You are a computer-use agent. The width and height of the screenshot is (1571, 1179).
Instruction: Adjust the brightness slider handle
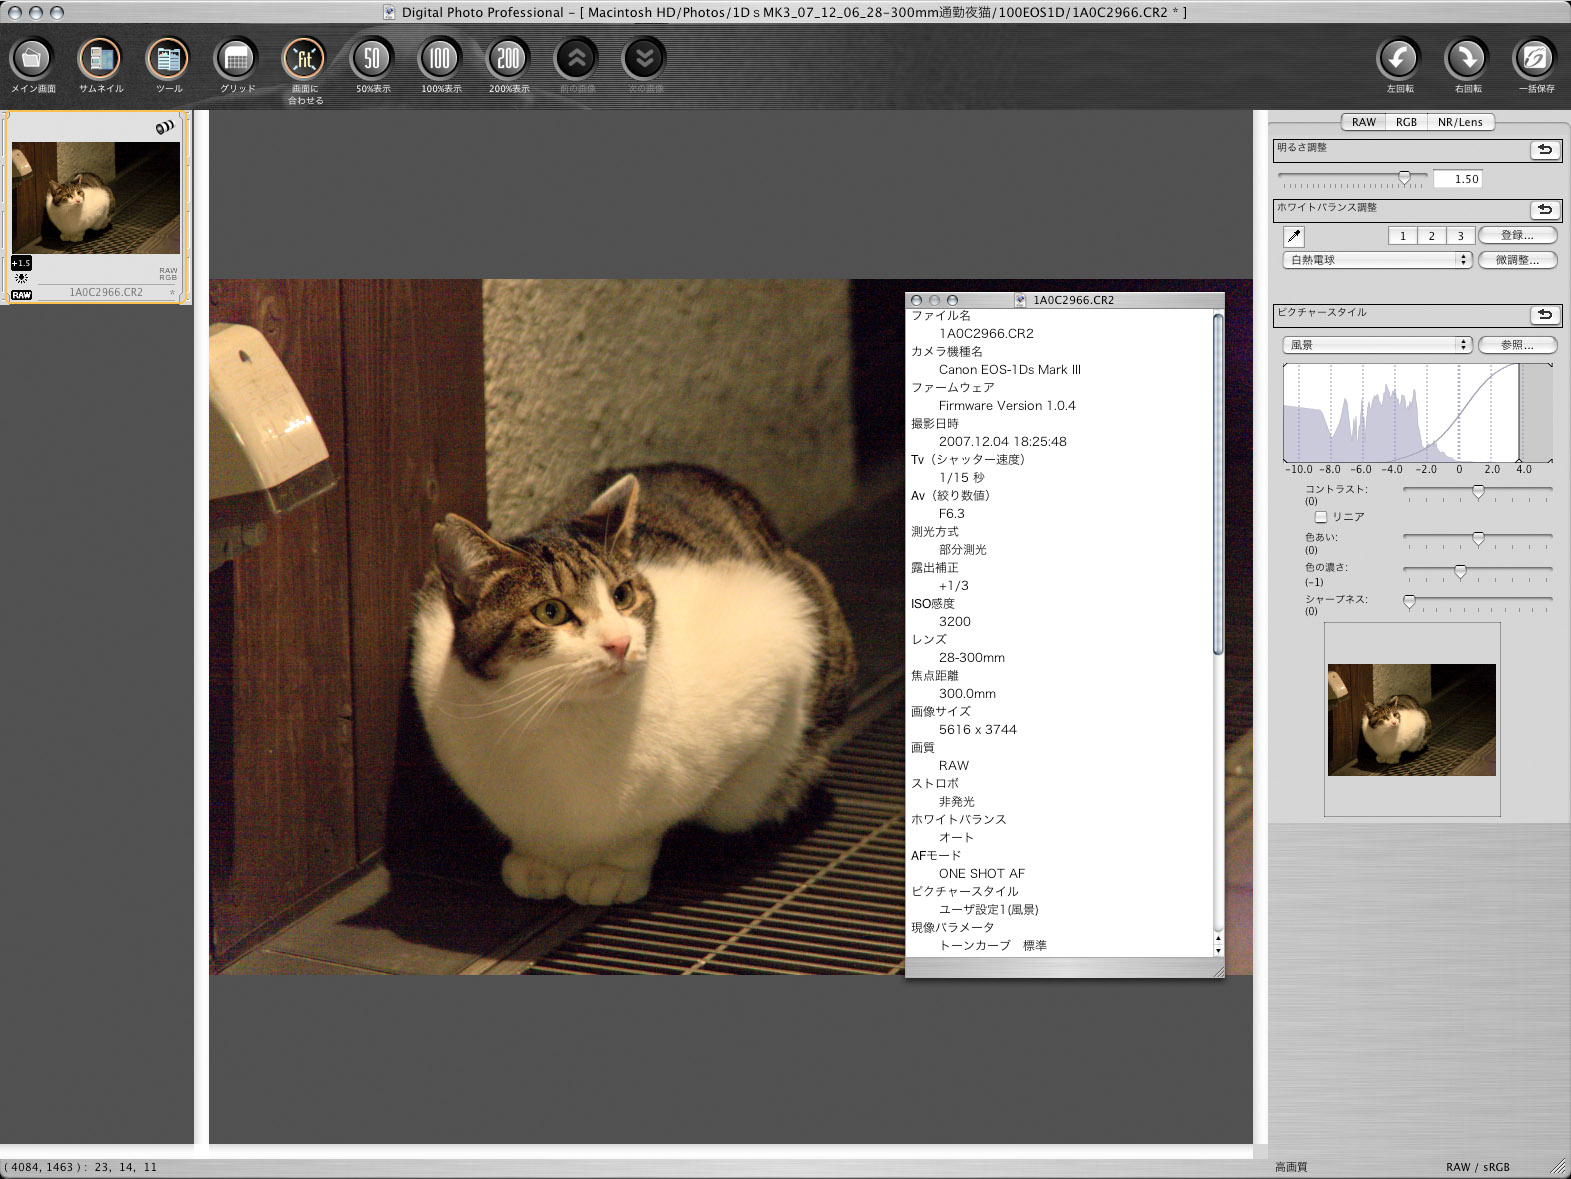coord(1404,178)
